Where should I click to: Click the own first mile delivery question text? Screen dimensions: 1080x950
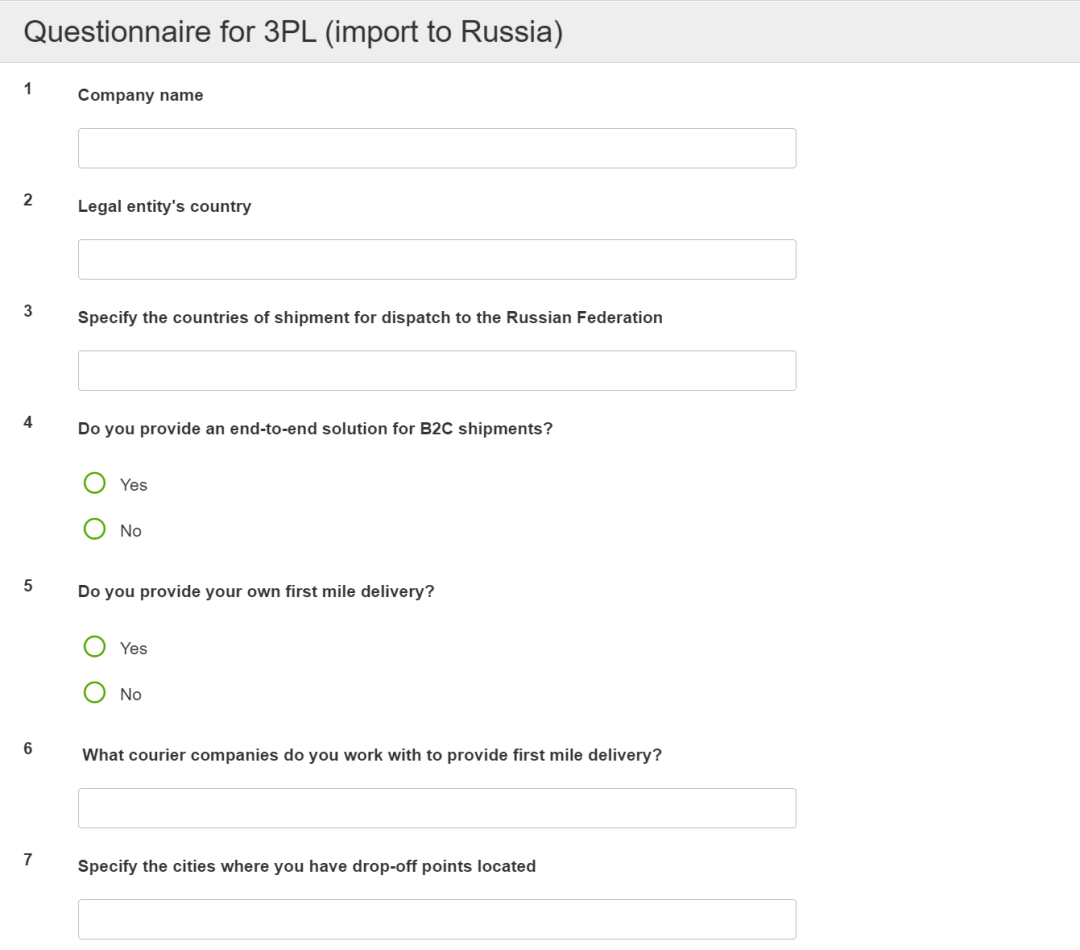pos(256,591)
